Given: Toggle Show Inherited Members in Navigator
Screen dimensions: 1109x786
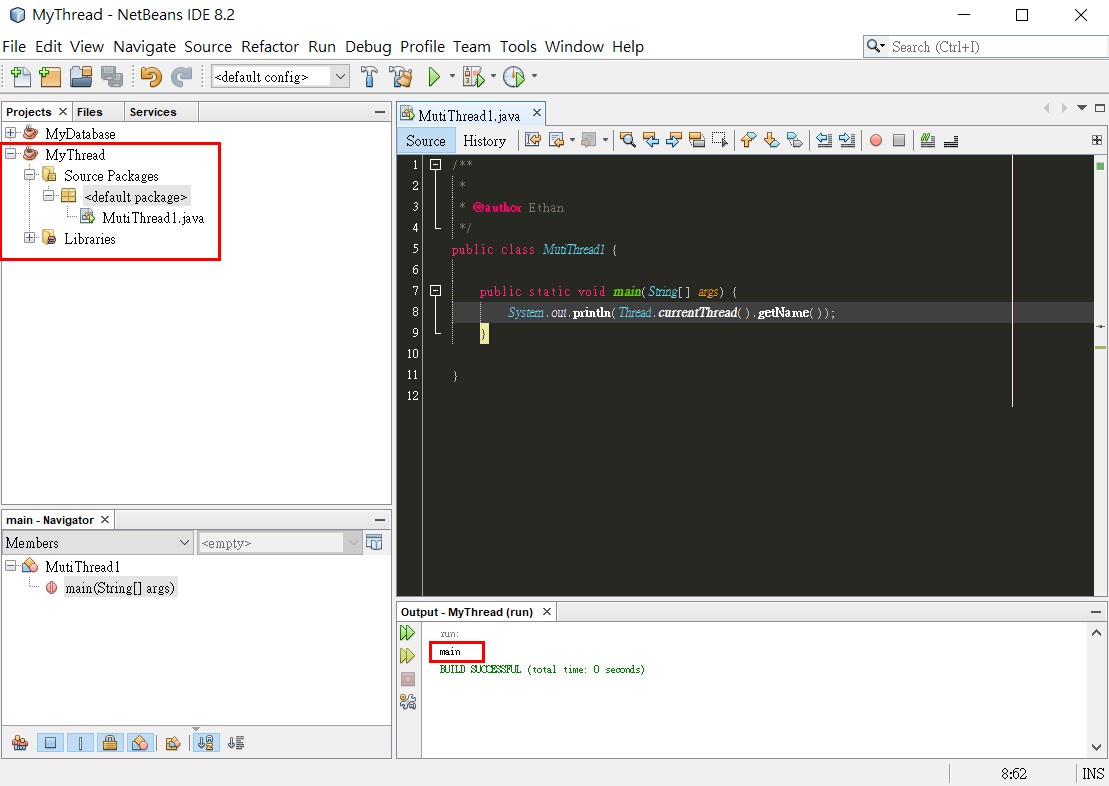Looking at the screenshot, I should coord(20,743).
